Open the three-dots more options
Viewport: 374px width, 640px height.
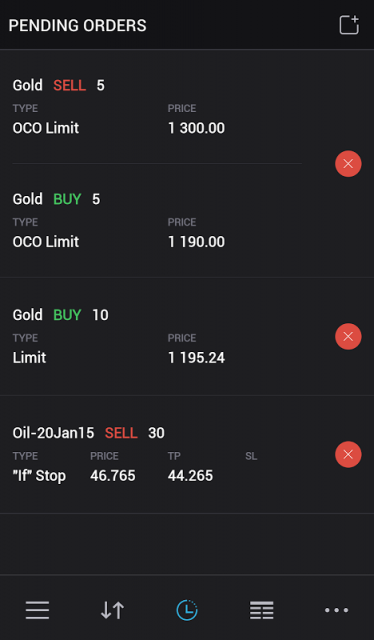(336, 610)
